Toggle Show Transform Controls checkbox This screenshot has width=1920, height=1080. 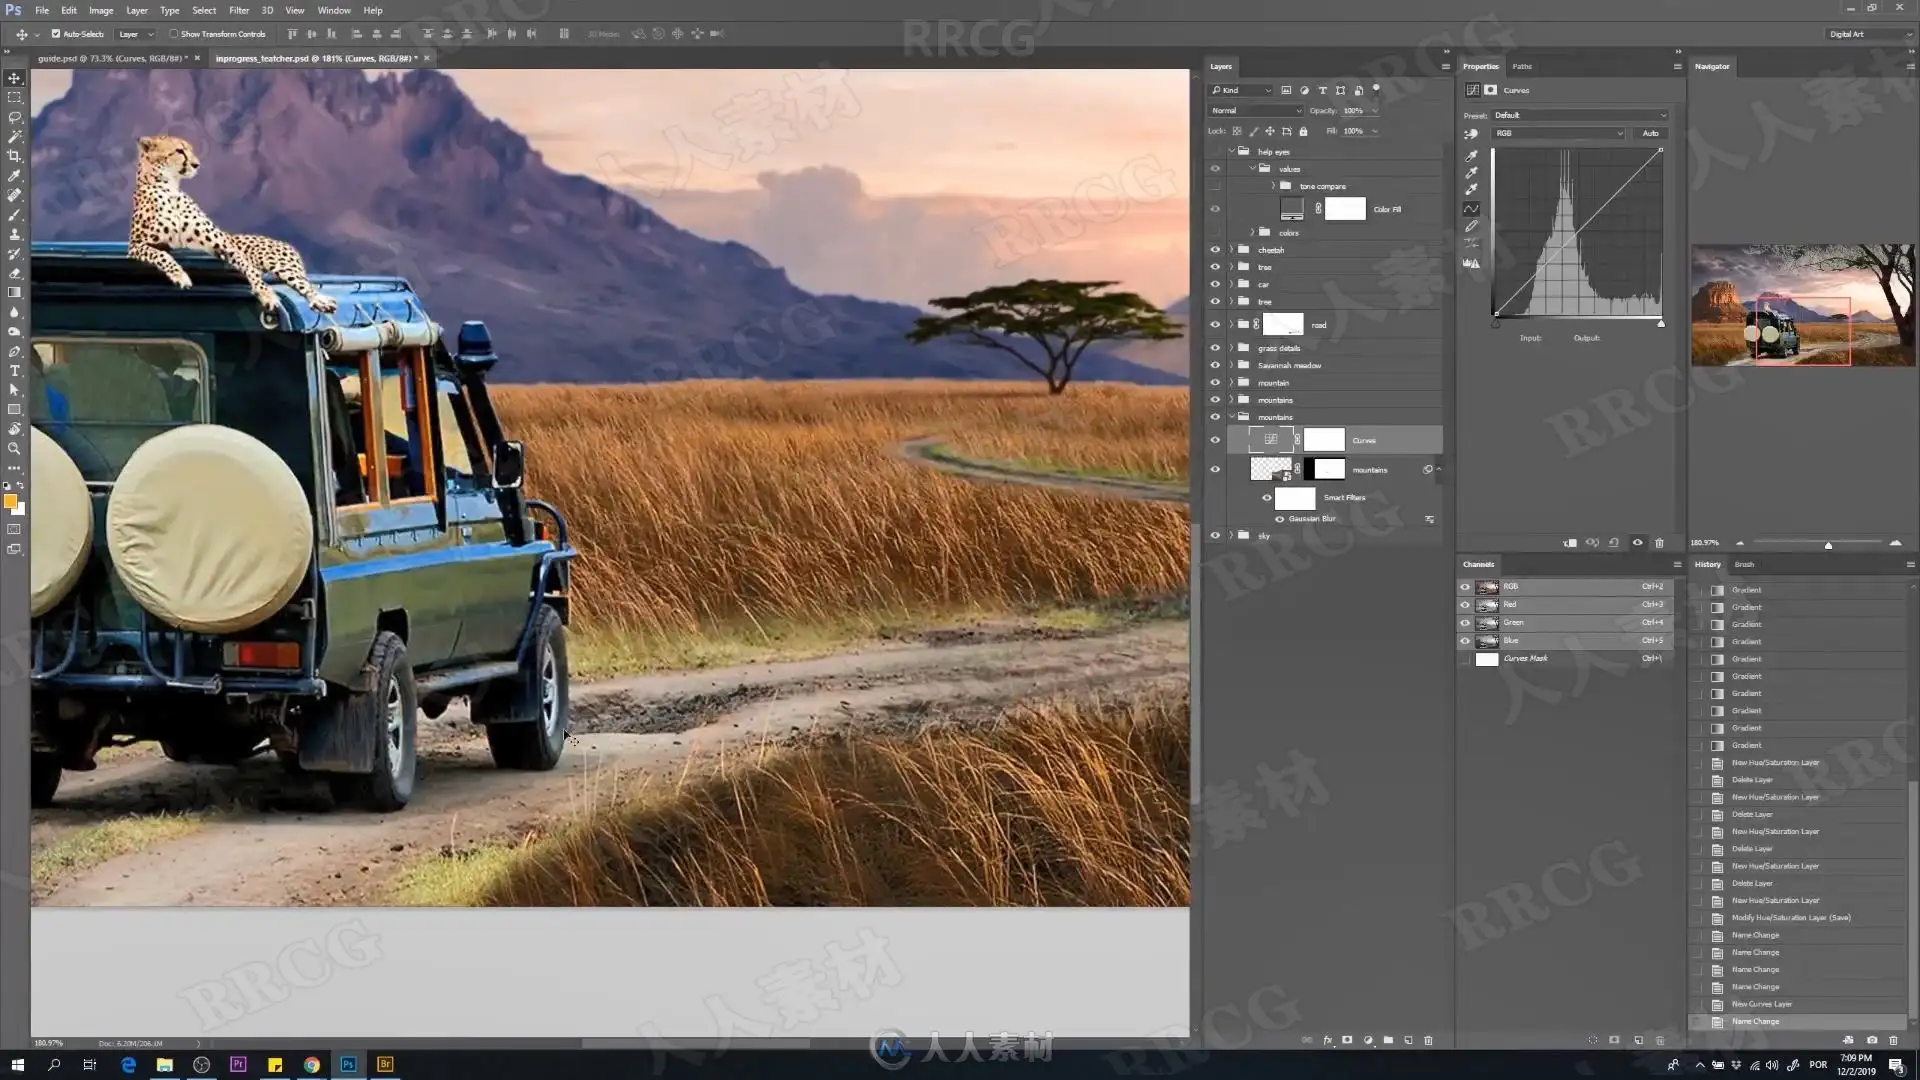pos(173,34)
